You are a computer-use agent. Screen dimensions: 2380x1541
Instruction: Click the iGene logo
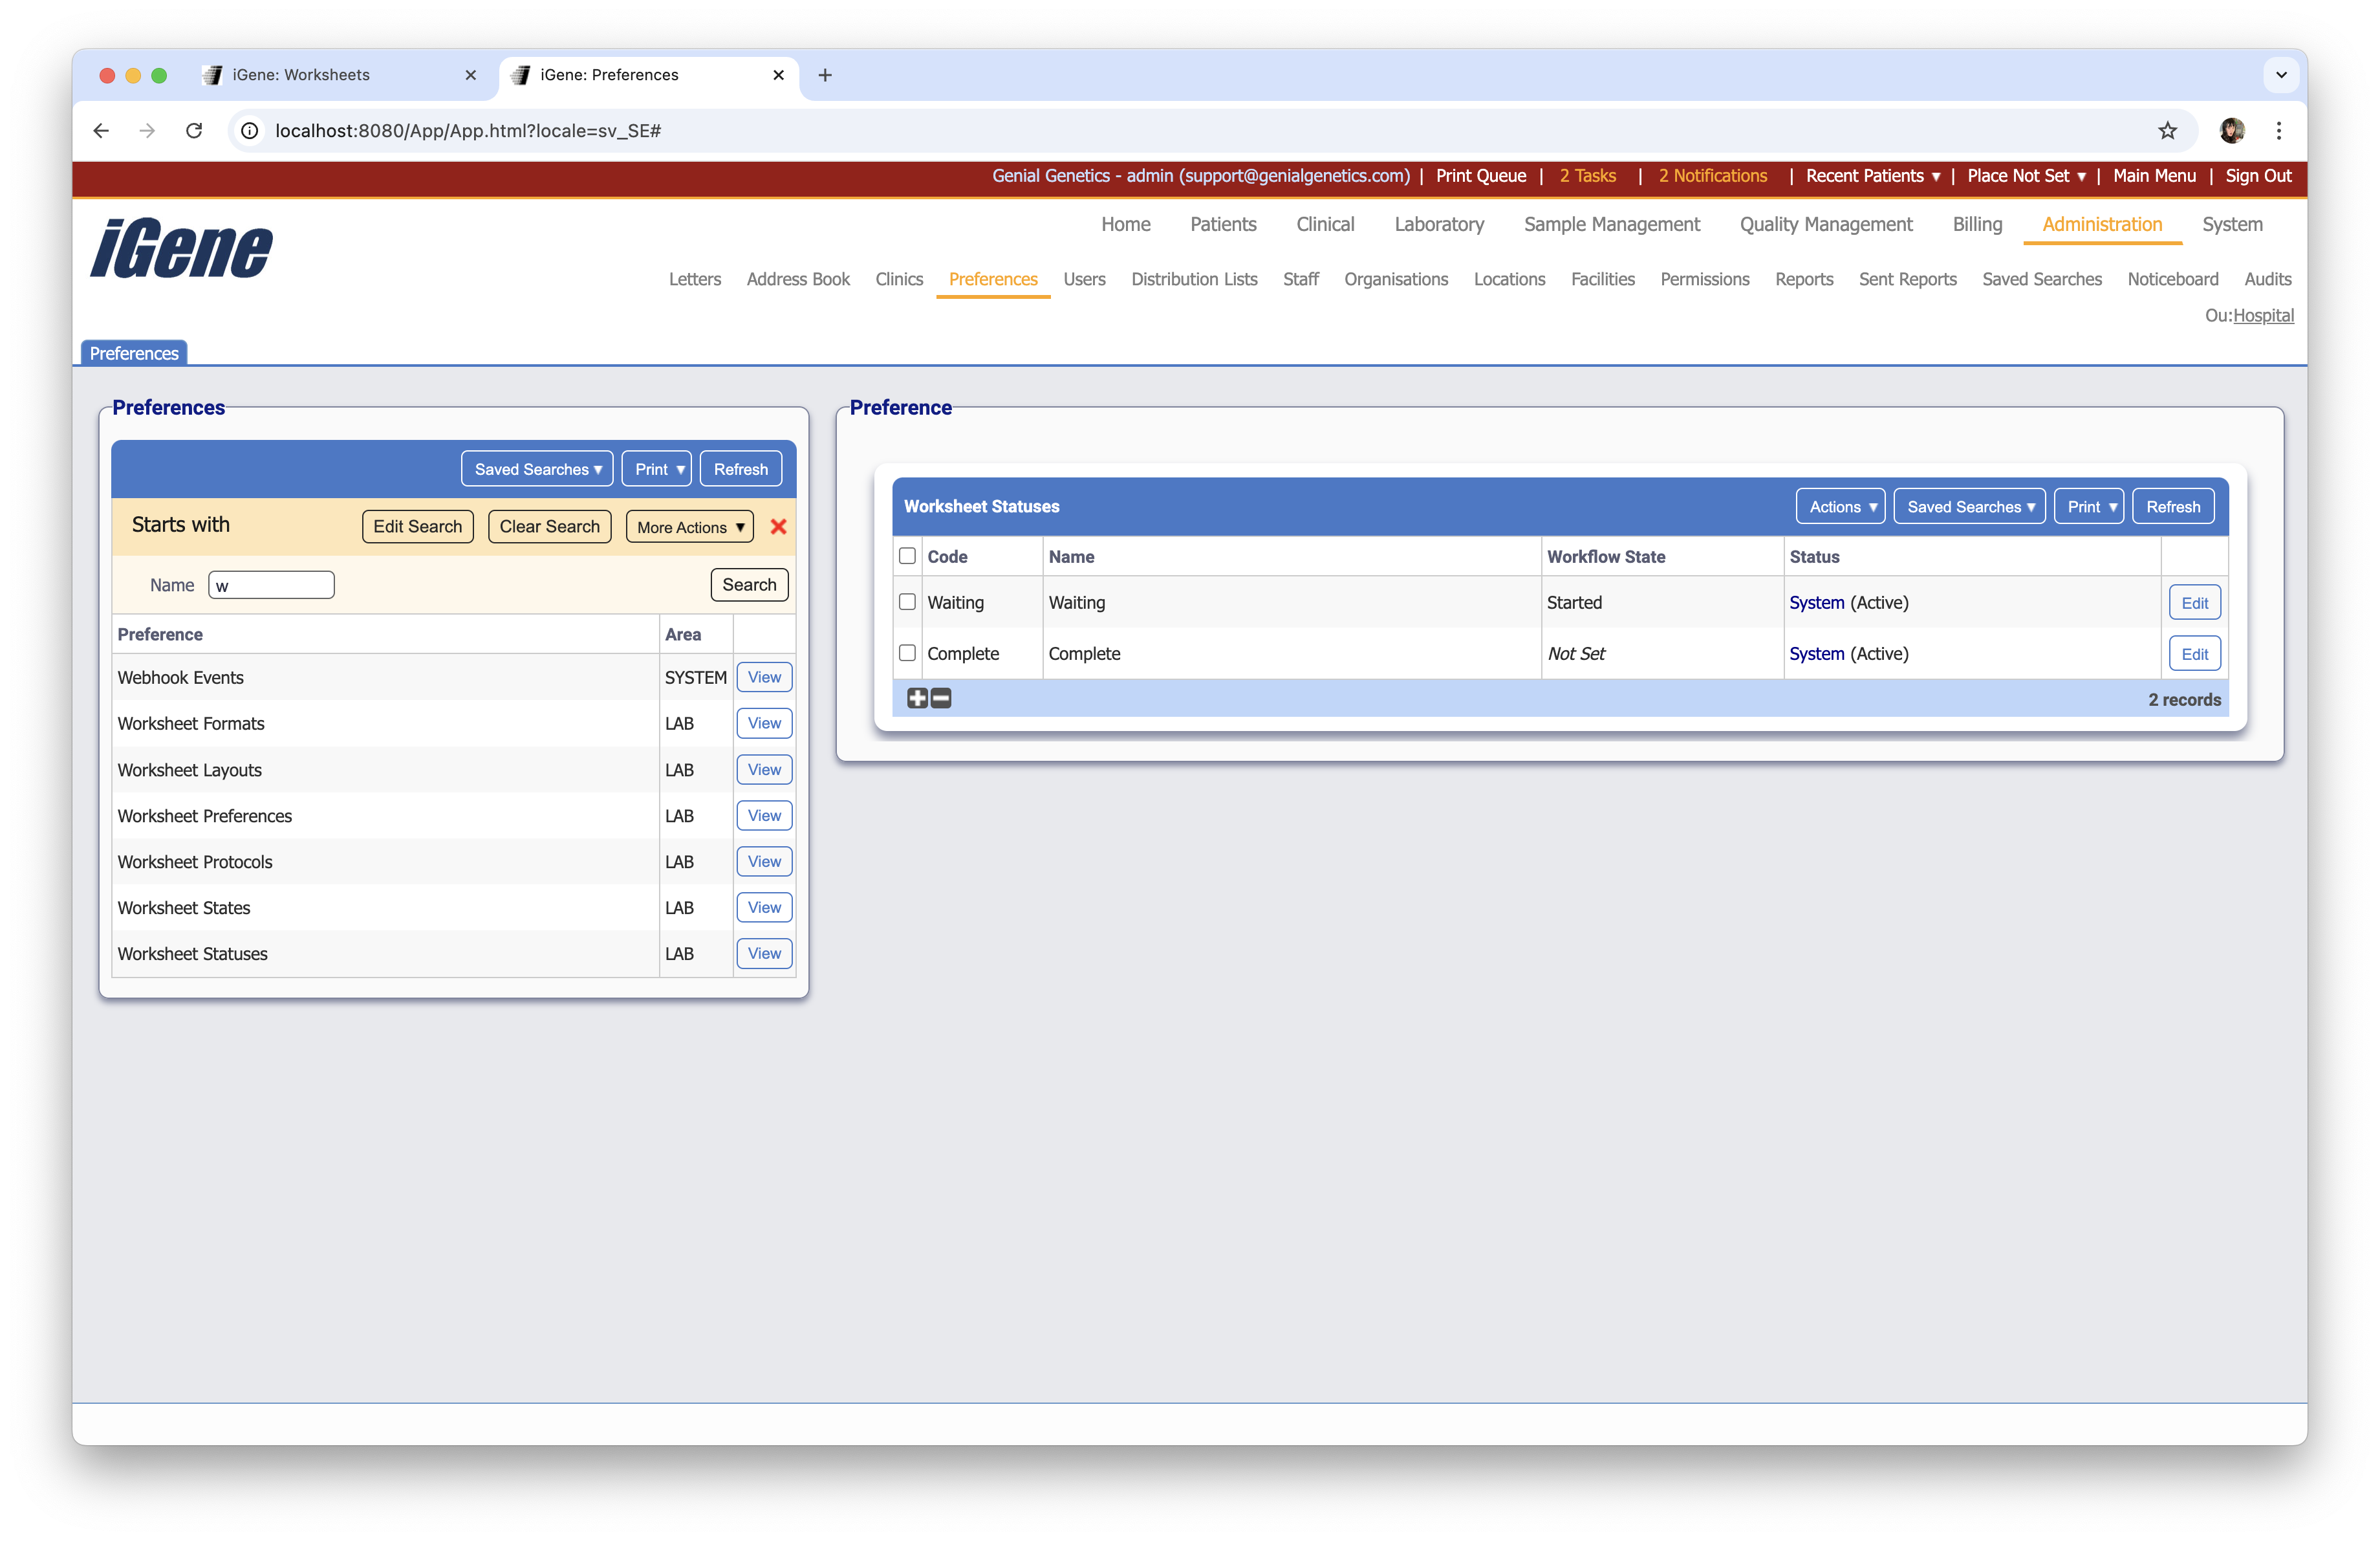coord(181,248)
